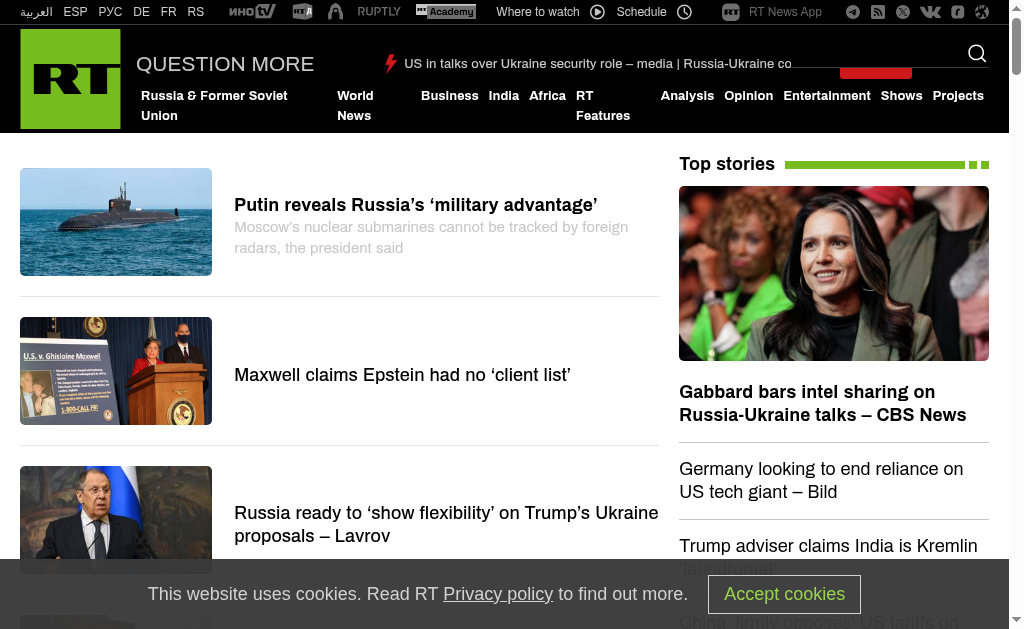
Task: Go to the World News section
Action: pyautogui.click(x=355, y=105)
